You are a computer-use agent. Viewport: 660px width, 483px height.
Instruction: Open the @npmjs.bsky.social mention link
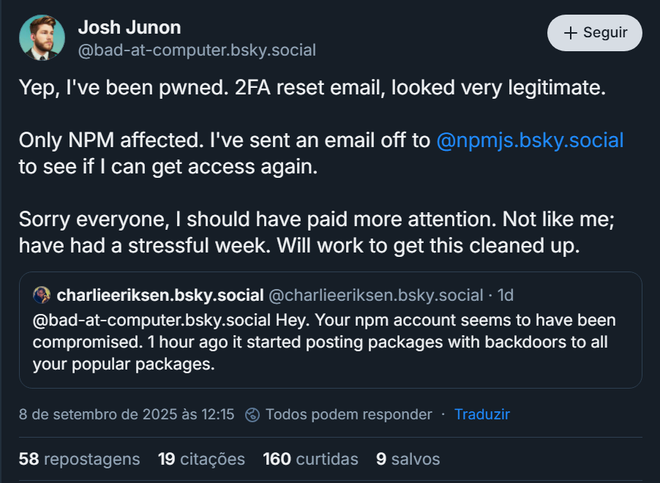tap(530, 140)
